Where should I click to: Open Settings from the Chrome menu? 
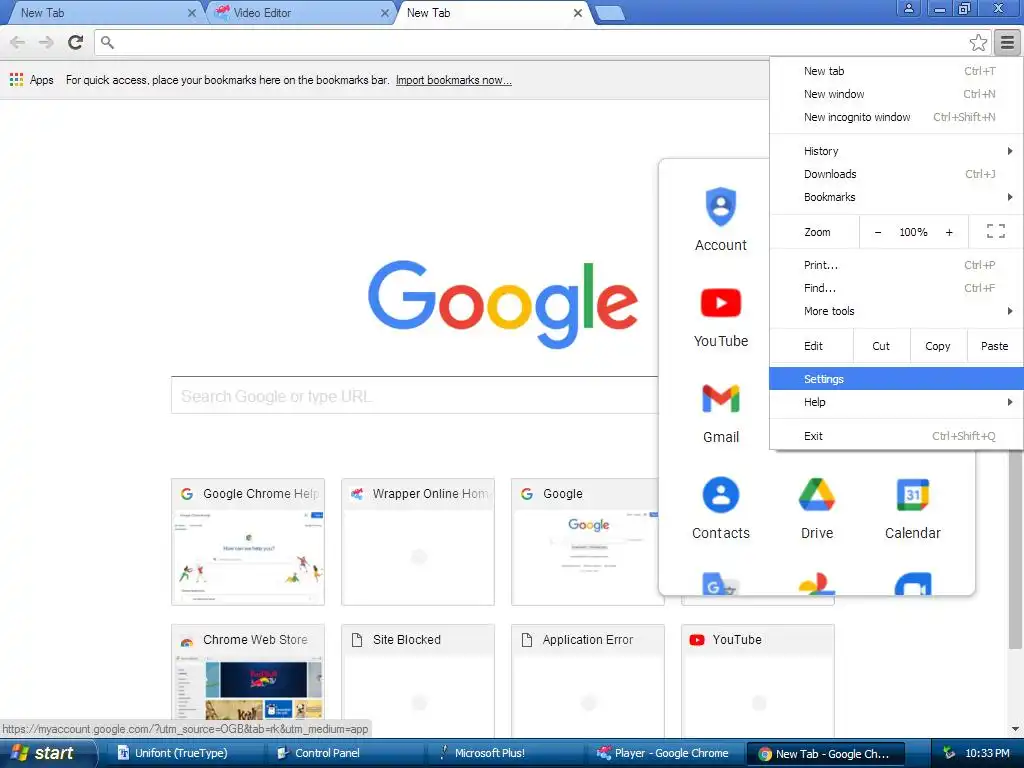[x=896, y=379]
